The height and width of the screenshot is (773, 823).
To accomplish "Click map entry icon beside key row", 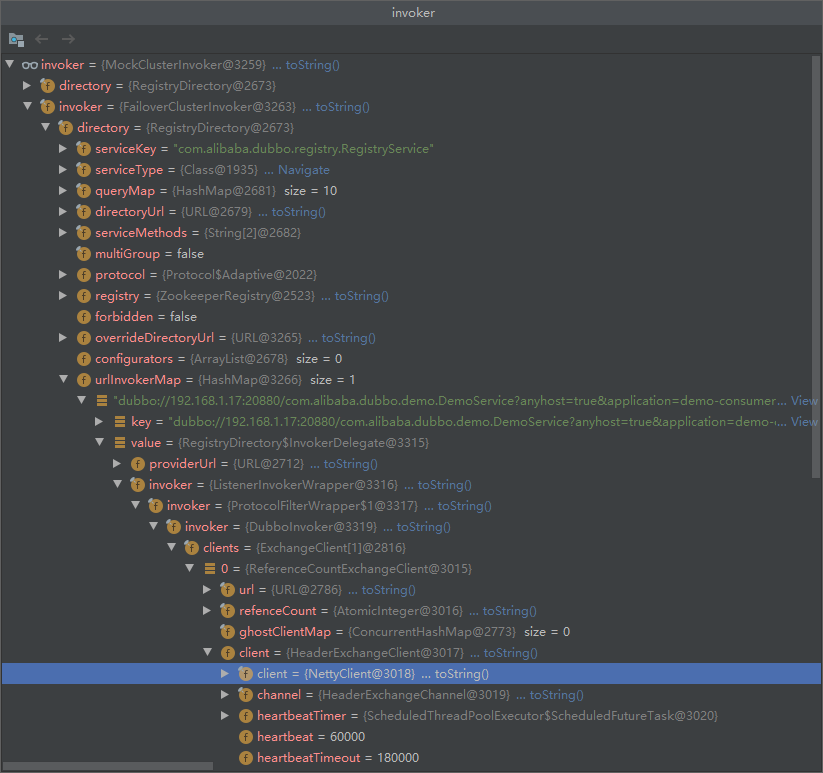I will (120, 421).
